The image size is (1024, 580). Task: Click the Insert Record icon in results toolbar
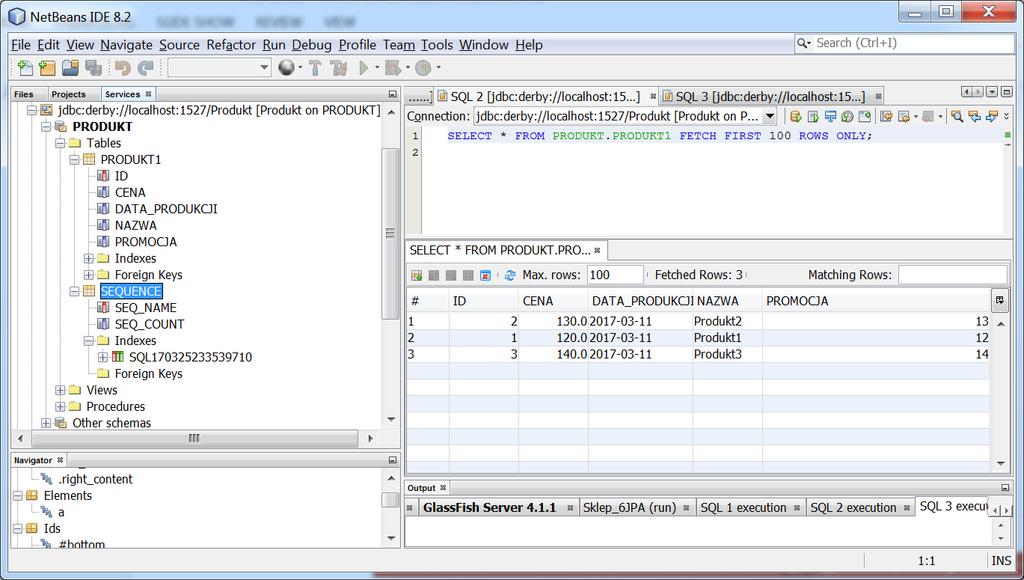click(x=417, y=276)
